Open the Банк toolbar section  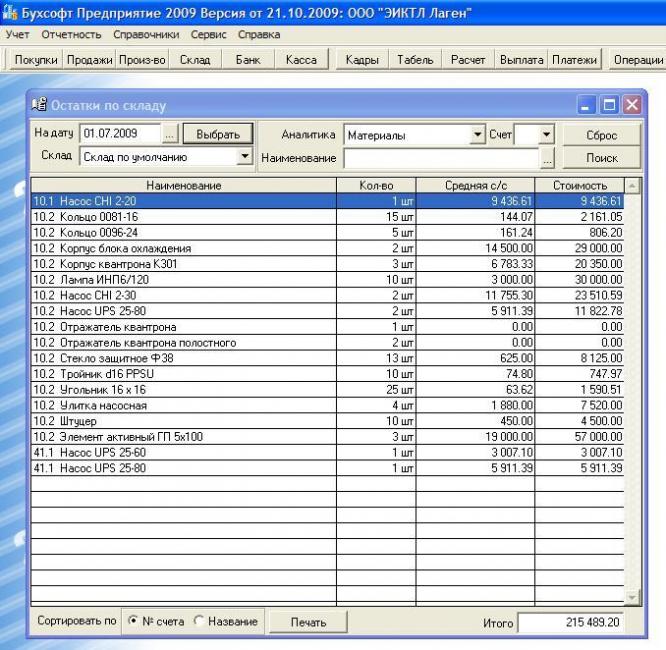[x=247, y=60]
